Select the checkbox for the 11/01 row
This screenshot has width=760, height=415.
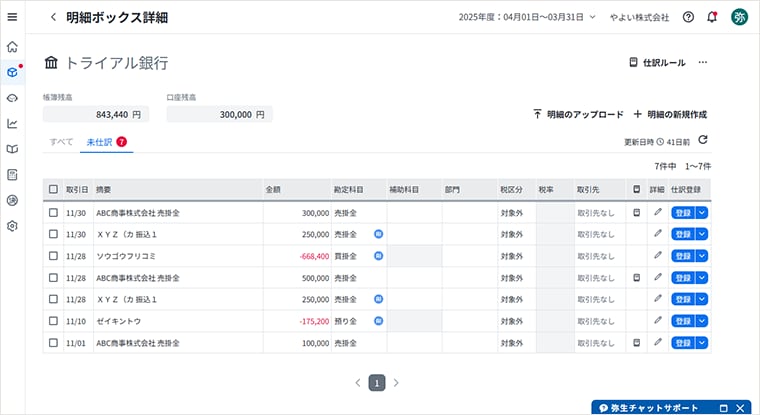53,343
